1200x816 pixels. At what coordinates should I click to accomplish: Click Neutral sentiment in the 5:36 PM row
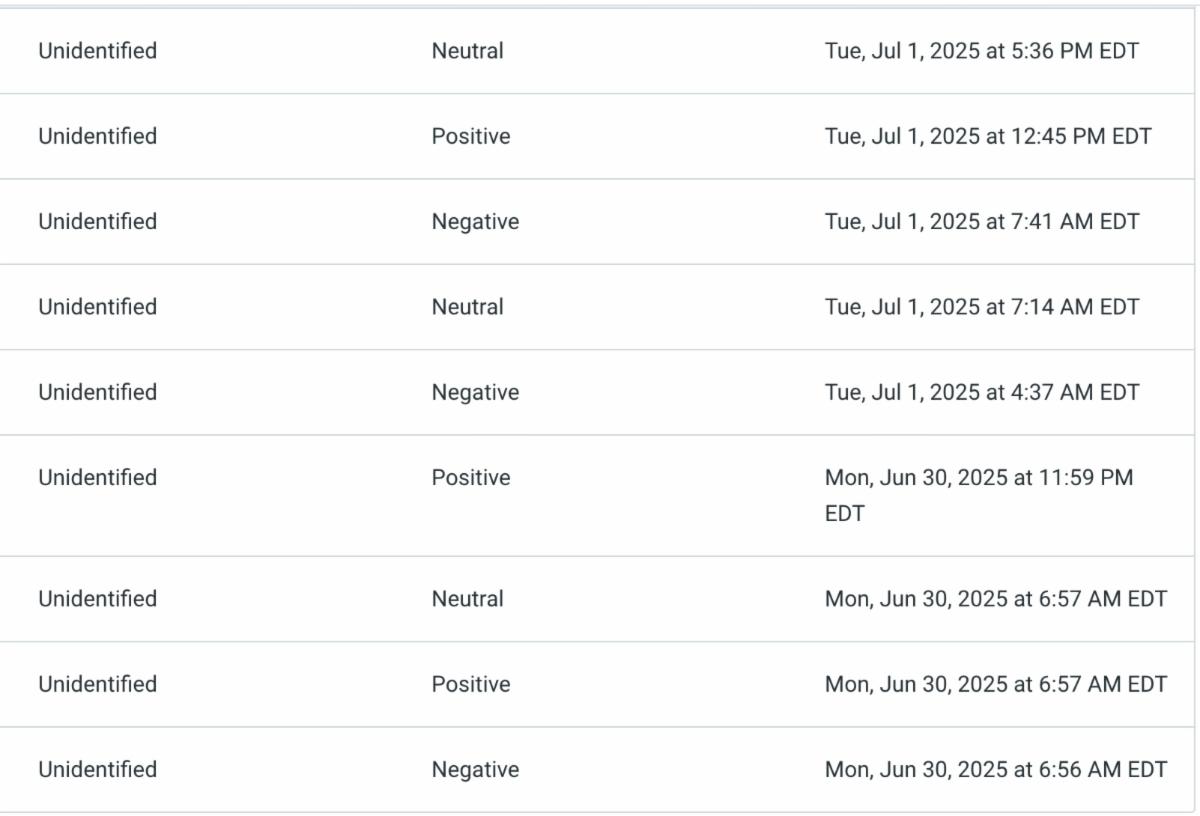[x=467, y=51]
